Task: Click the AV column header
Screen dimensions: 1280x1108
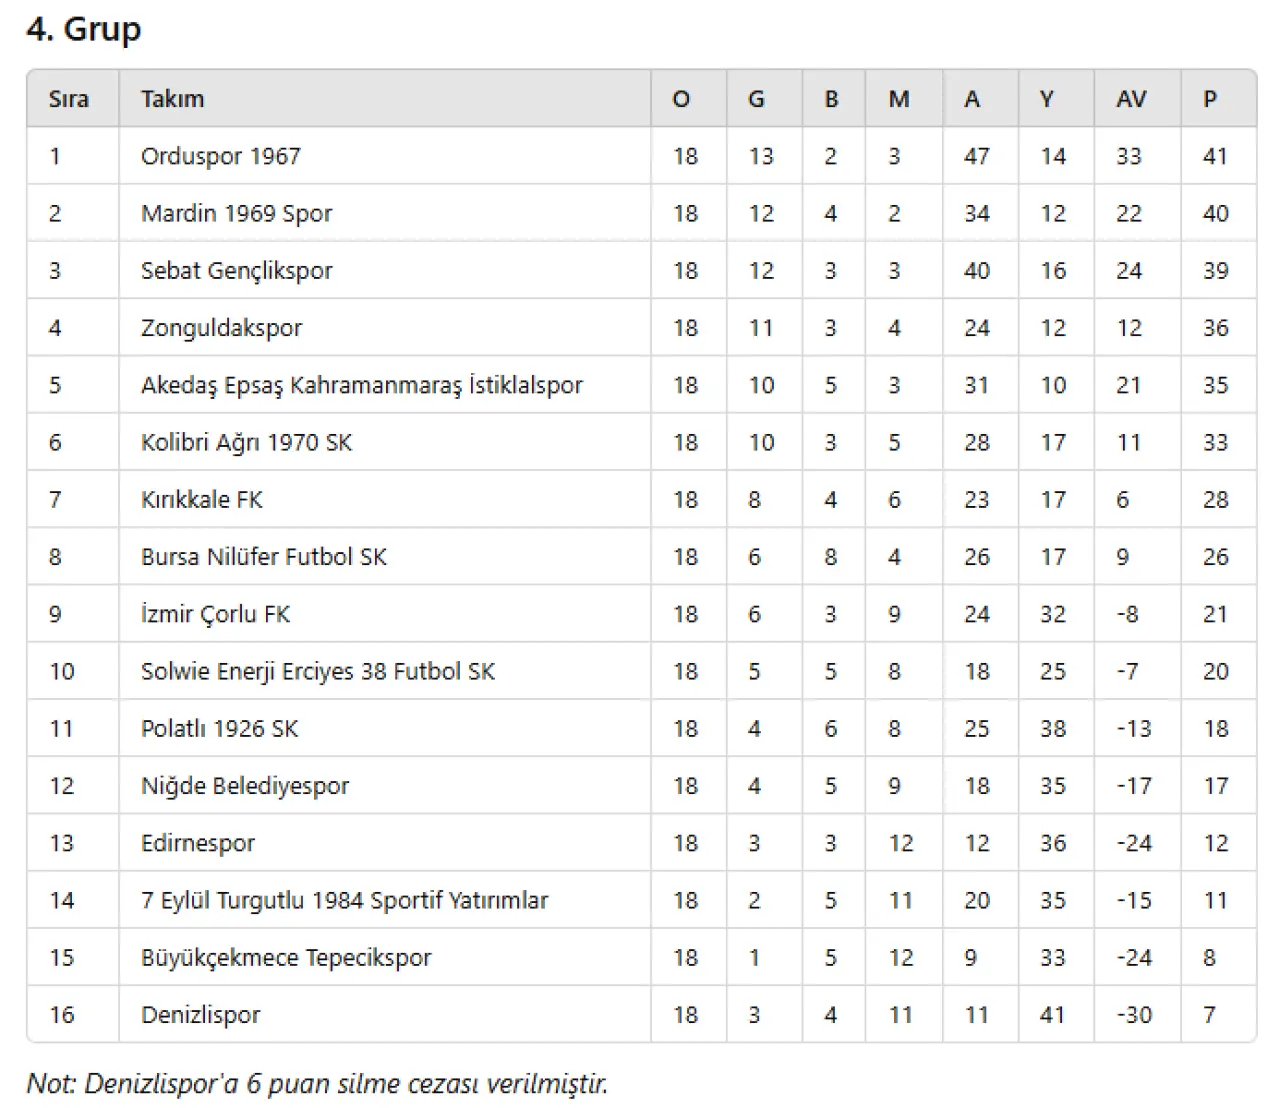Action: (x=1131, y=99)
